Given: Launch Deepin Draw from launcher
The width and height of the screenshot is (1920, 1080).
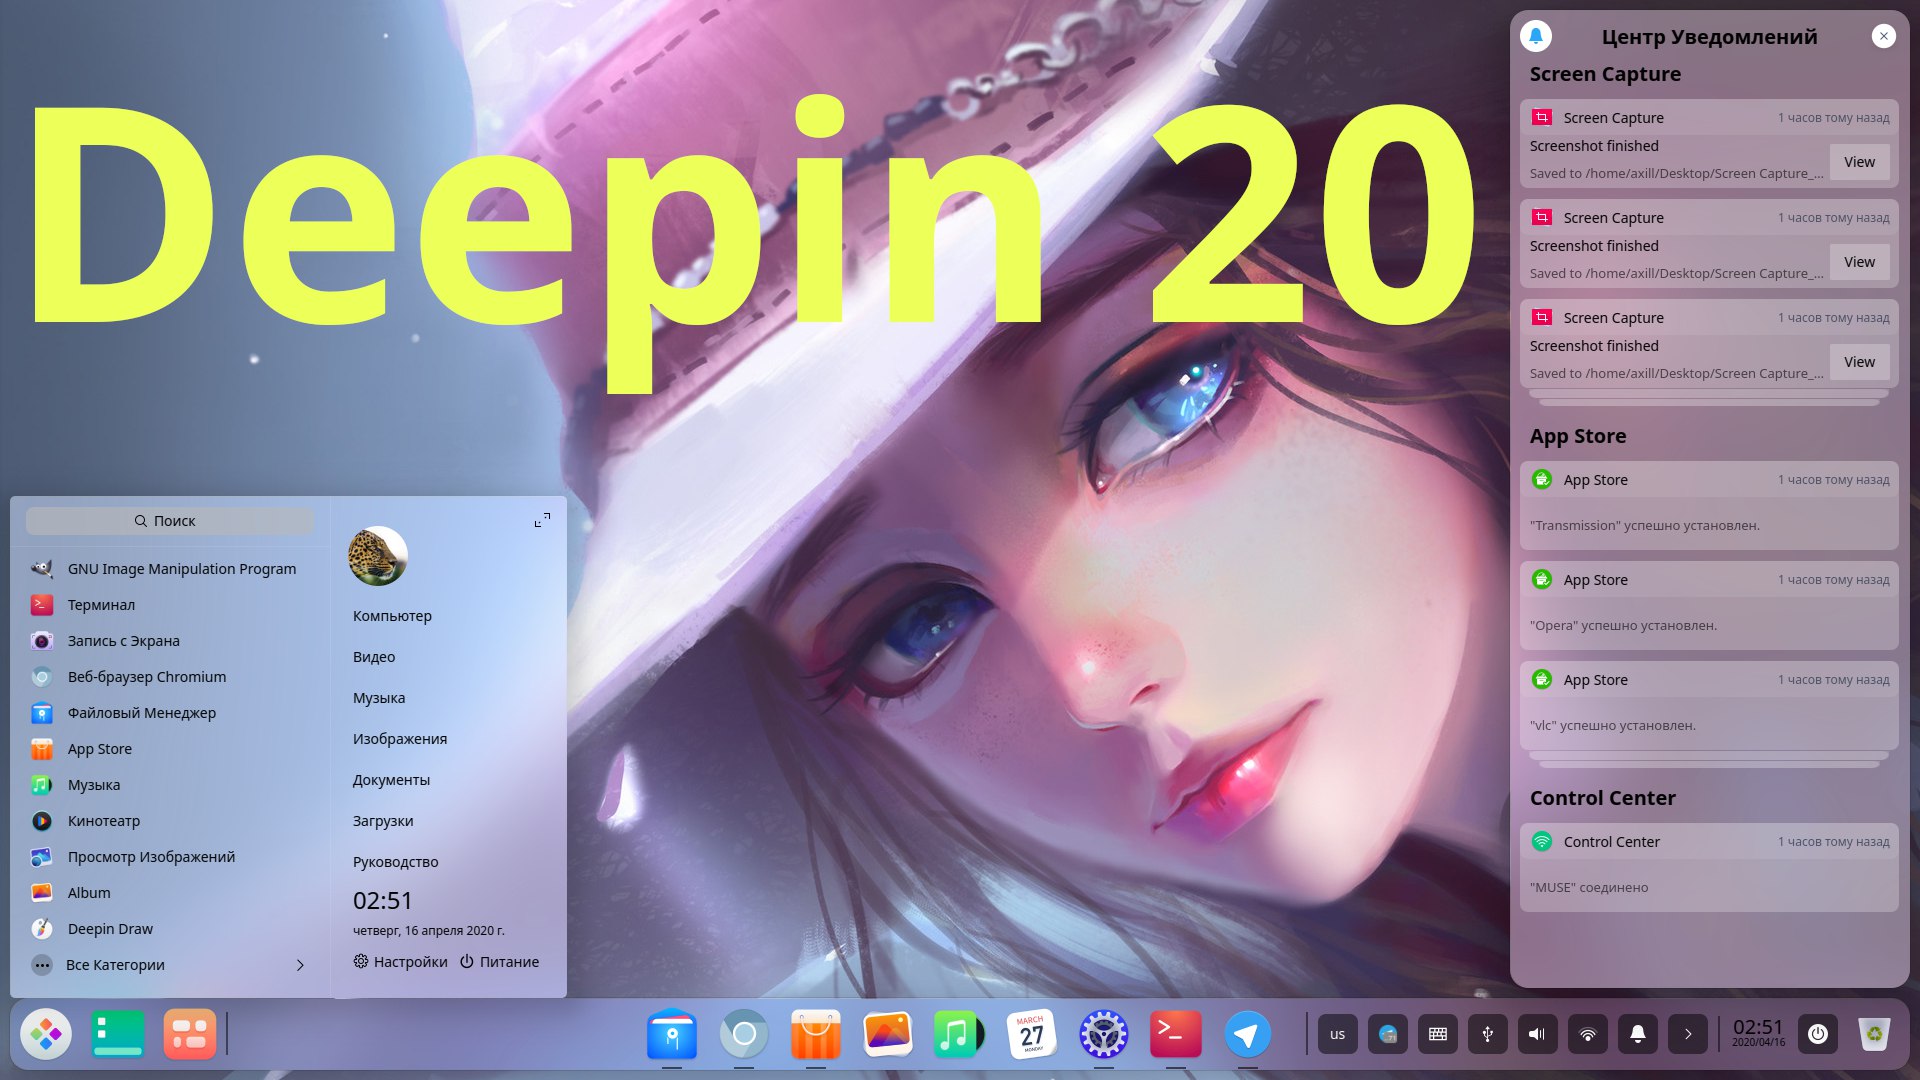Looking at the screenshot, I should 170,929.
